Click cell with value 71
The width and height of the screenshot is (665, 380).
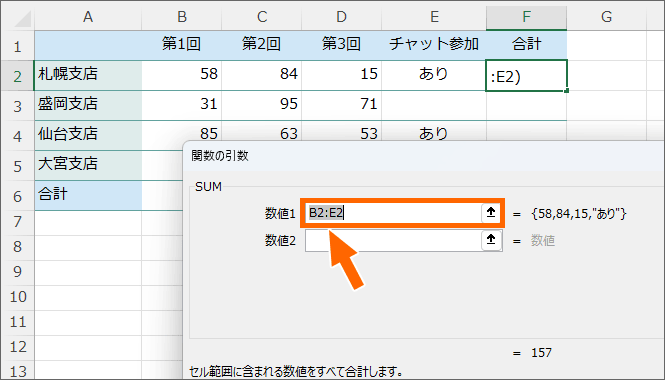(x=341, y=105)
